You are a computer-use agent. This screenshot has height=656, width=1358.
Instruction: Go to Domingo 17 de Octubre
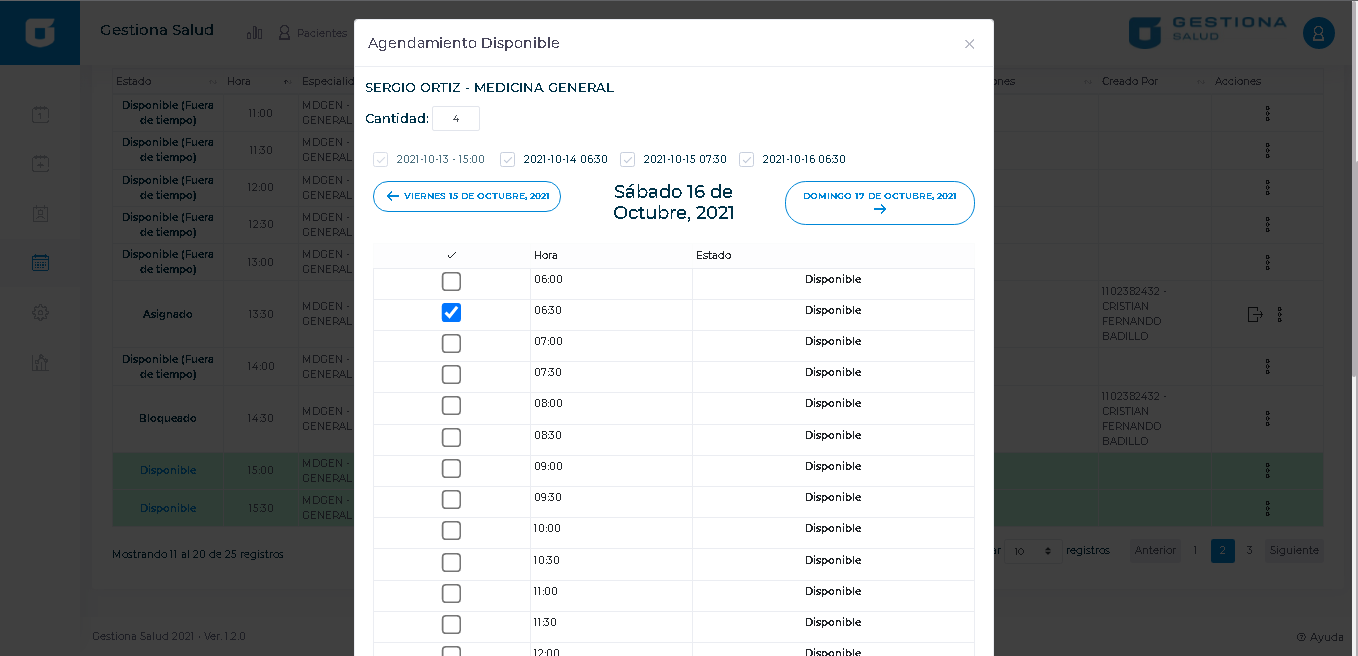[879, 203]
